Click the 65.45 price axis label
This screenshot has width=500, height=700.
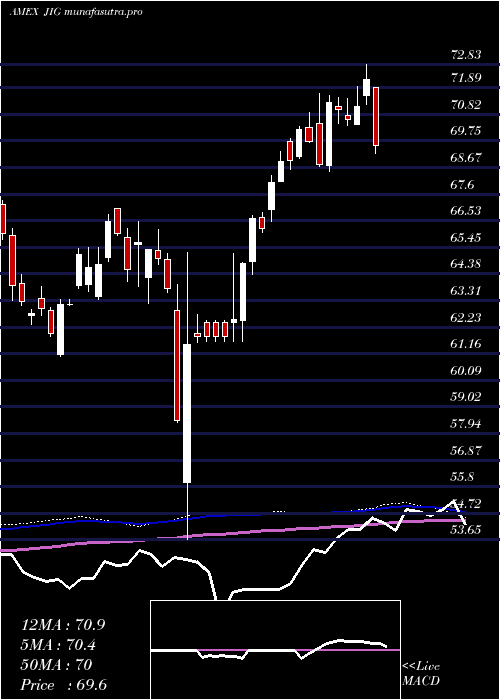467,238
